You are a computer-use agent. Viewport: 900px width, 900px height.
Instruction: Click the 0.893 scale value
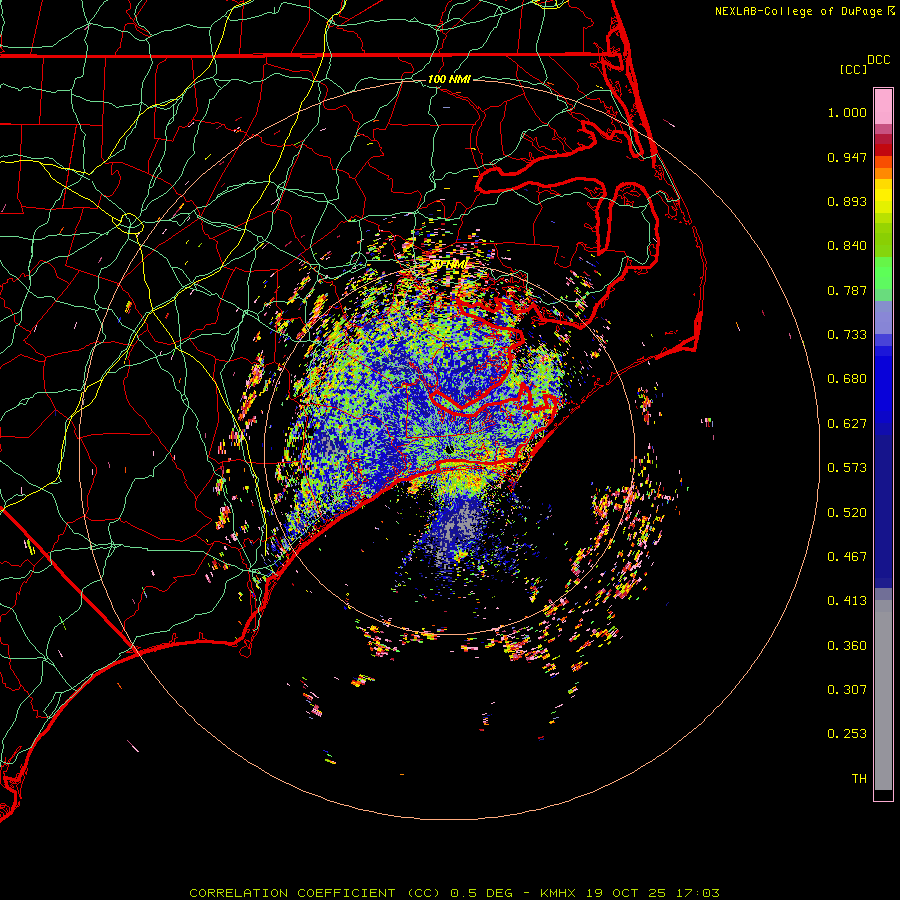(847, 201)
